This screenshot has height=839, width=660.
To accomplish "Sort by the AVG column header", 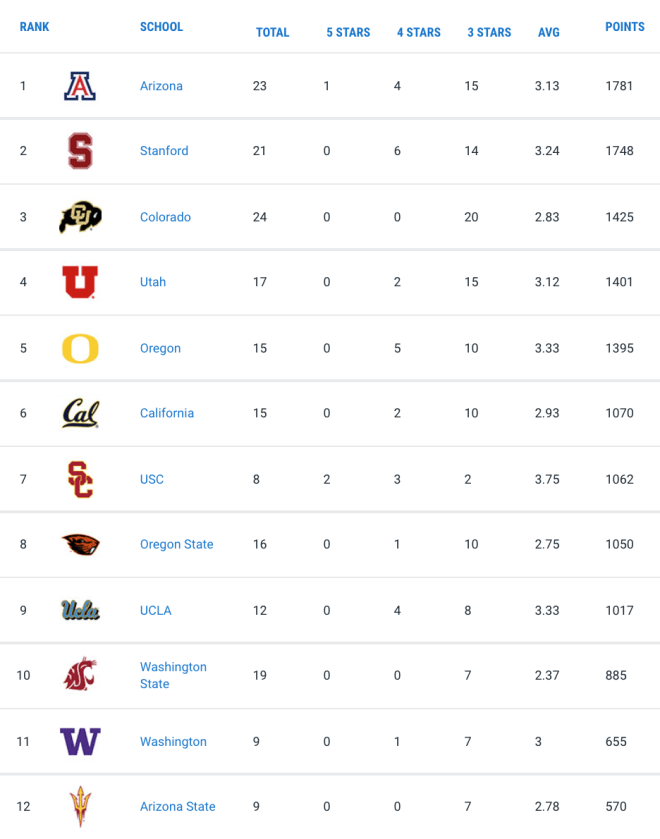I will coord(549,33).
